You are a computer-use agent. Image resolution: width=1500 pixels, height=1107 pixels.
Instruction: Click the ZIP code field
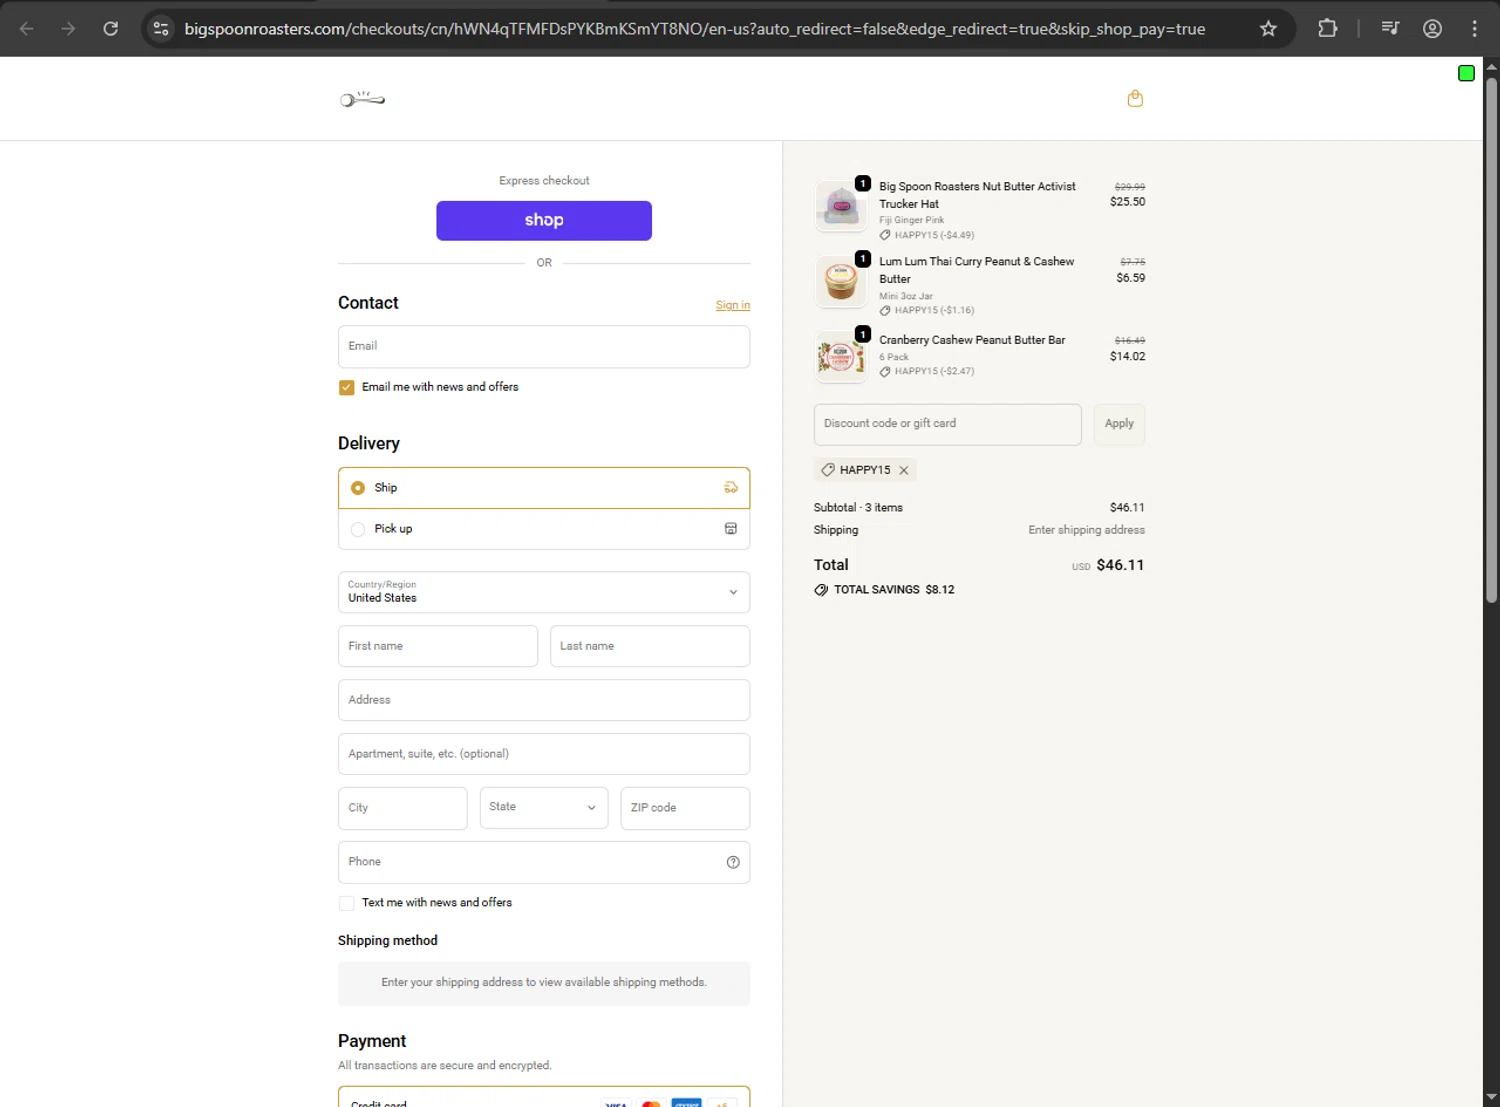685,808
